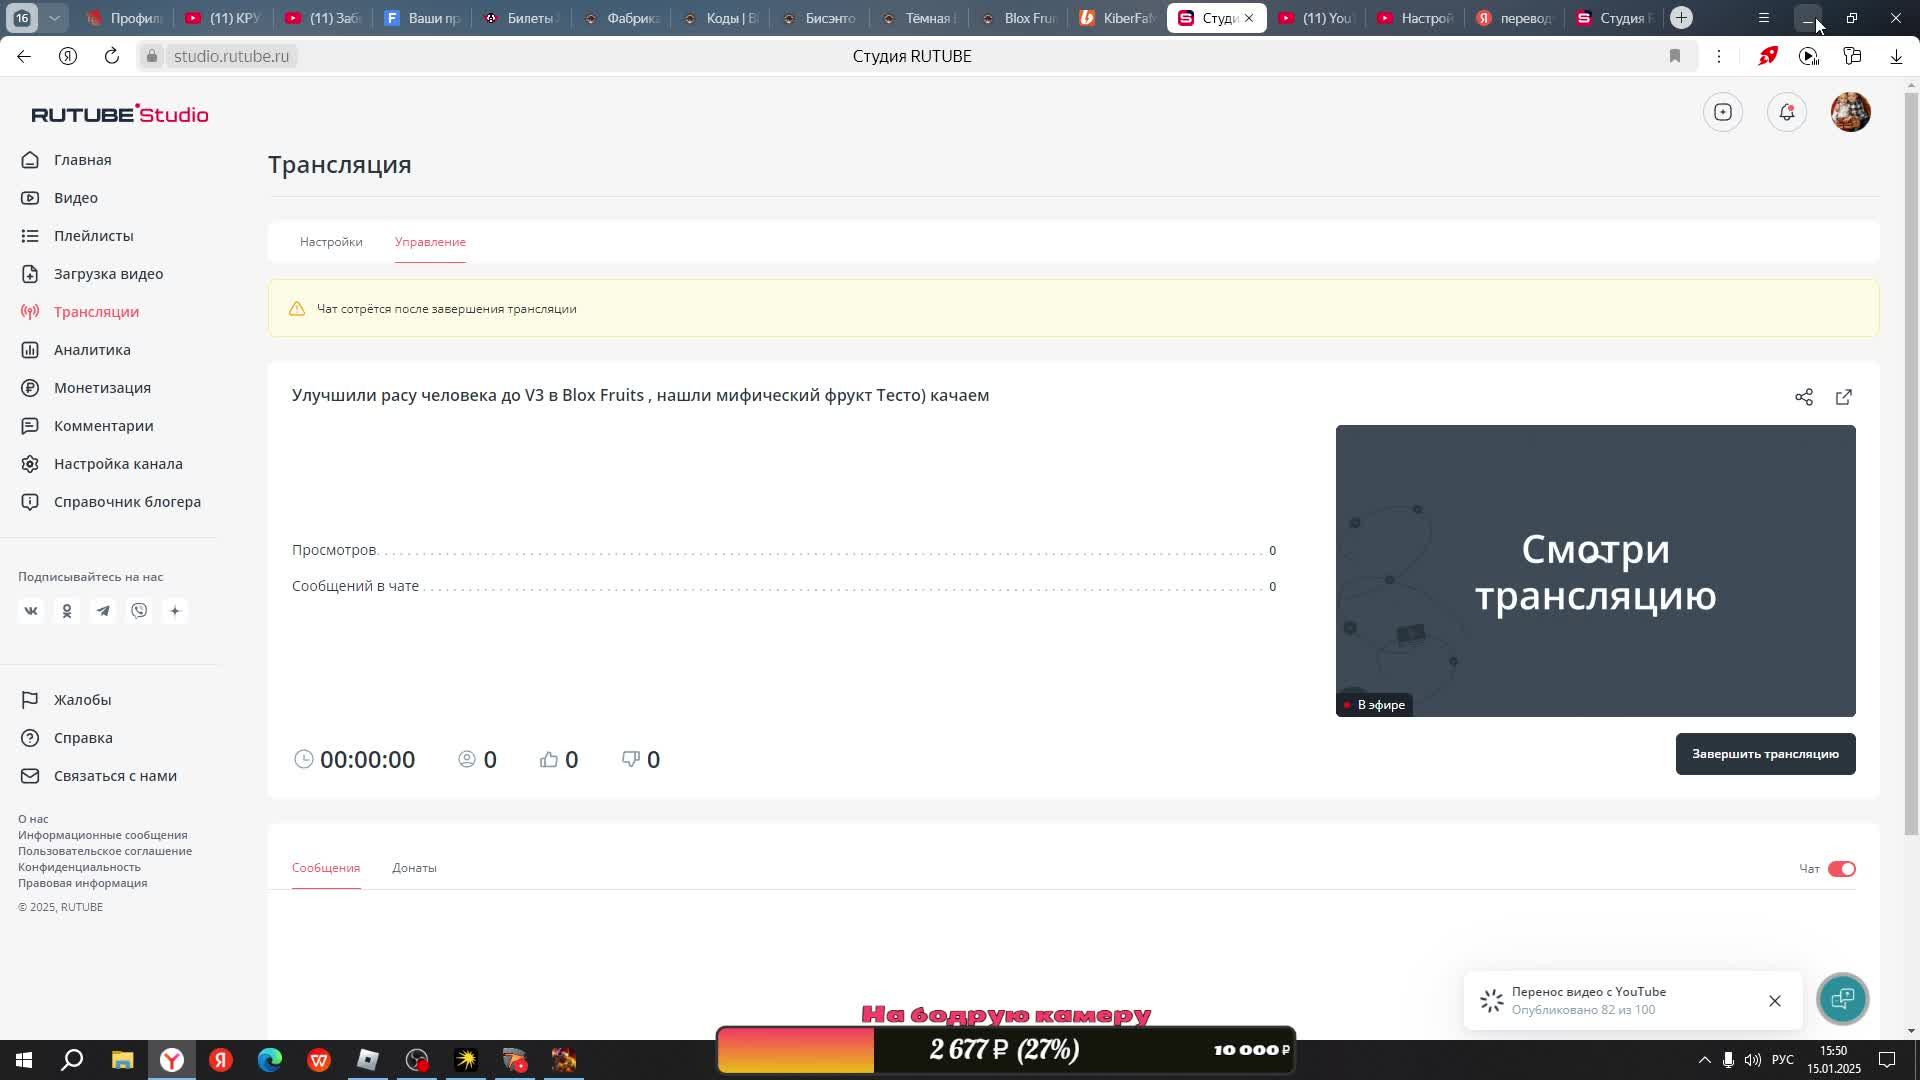Screen dimensions: 1920x1080
Task: Open Видео in sidebar
Action: point(75,198)
